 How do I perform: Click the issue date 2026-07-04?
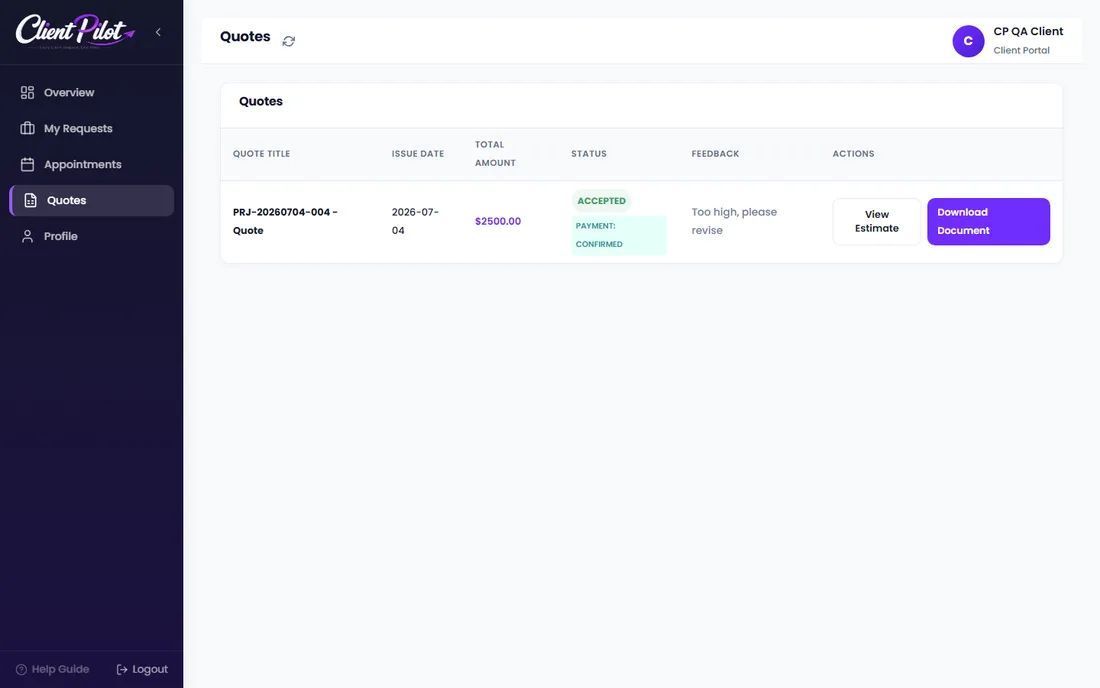pyautogui.click(x=415, y=222)
